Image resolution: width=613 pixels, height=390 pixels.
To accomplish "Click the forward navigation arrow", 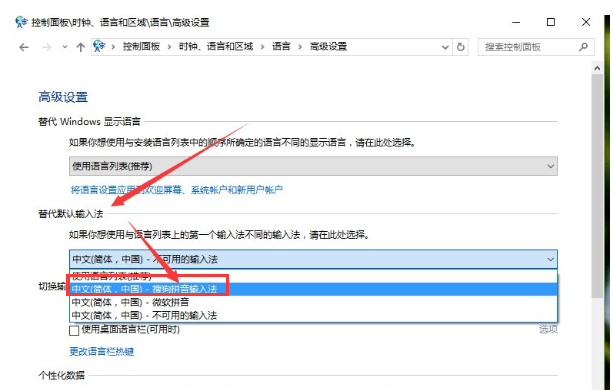I will point(47,47).
